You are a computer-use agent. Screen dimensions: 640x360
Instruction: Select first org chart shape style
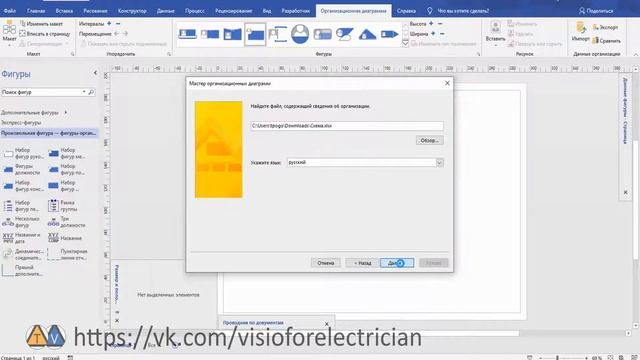click(x=188, y=34)
